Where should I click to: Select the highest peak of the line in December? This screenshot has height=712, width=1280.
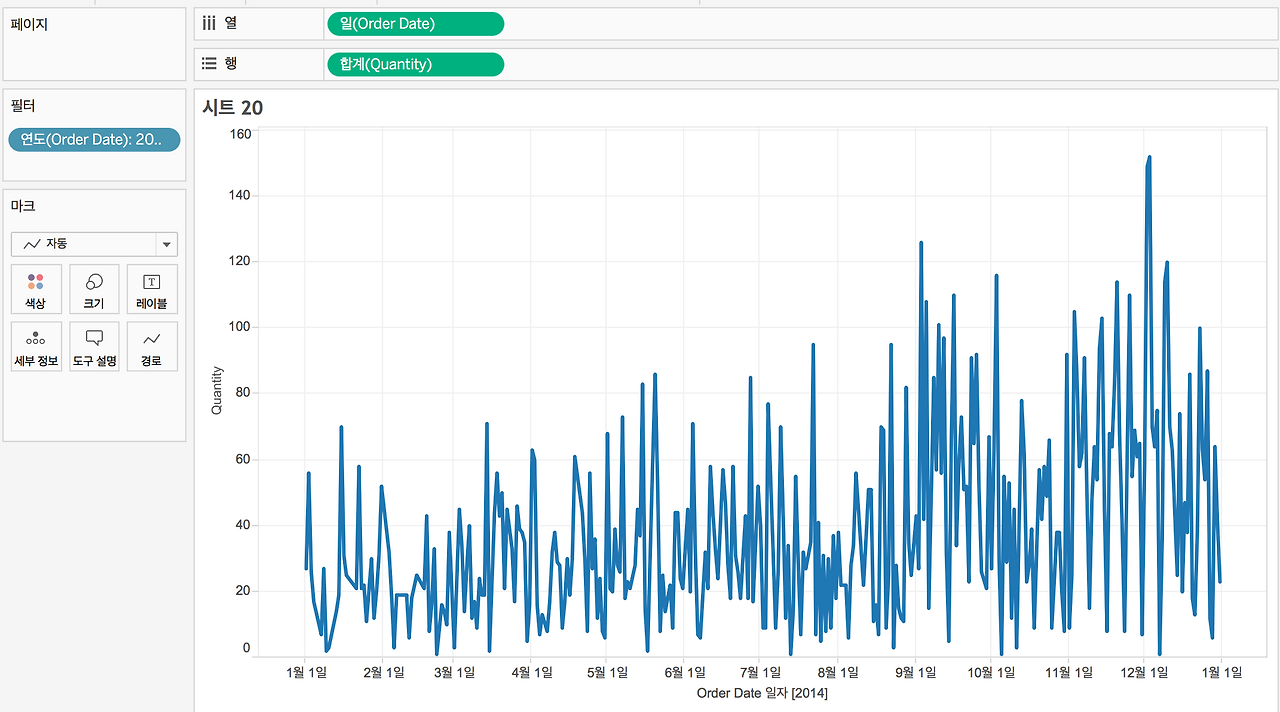pyautogui.click(x=1150, y=157)
